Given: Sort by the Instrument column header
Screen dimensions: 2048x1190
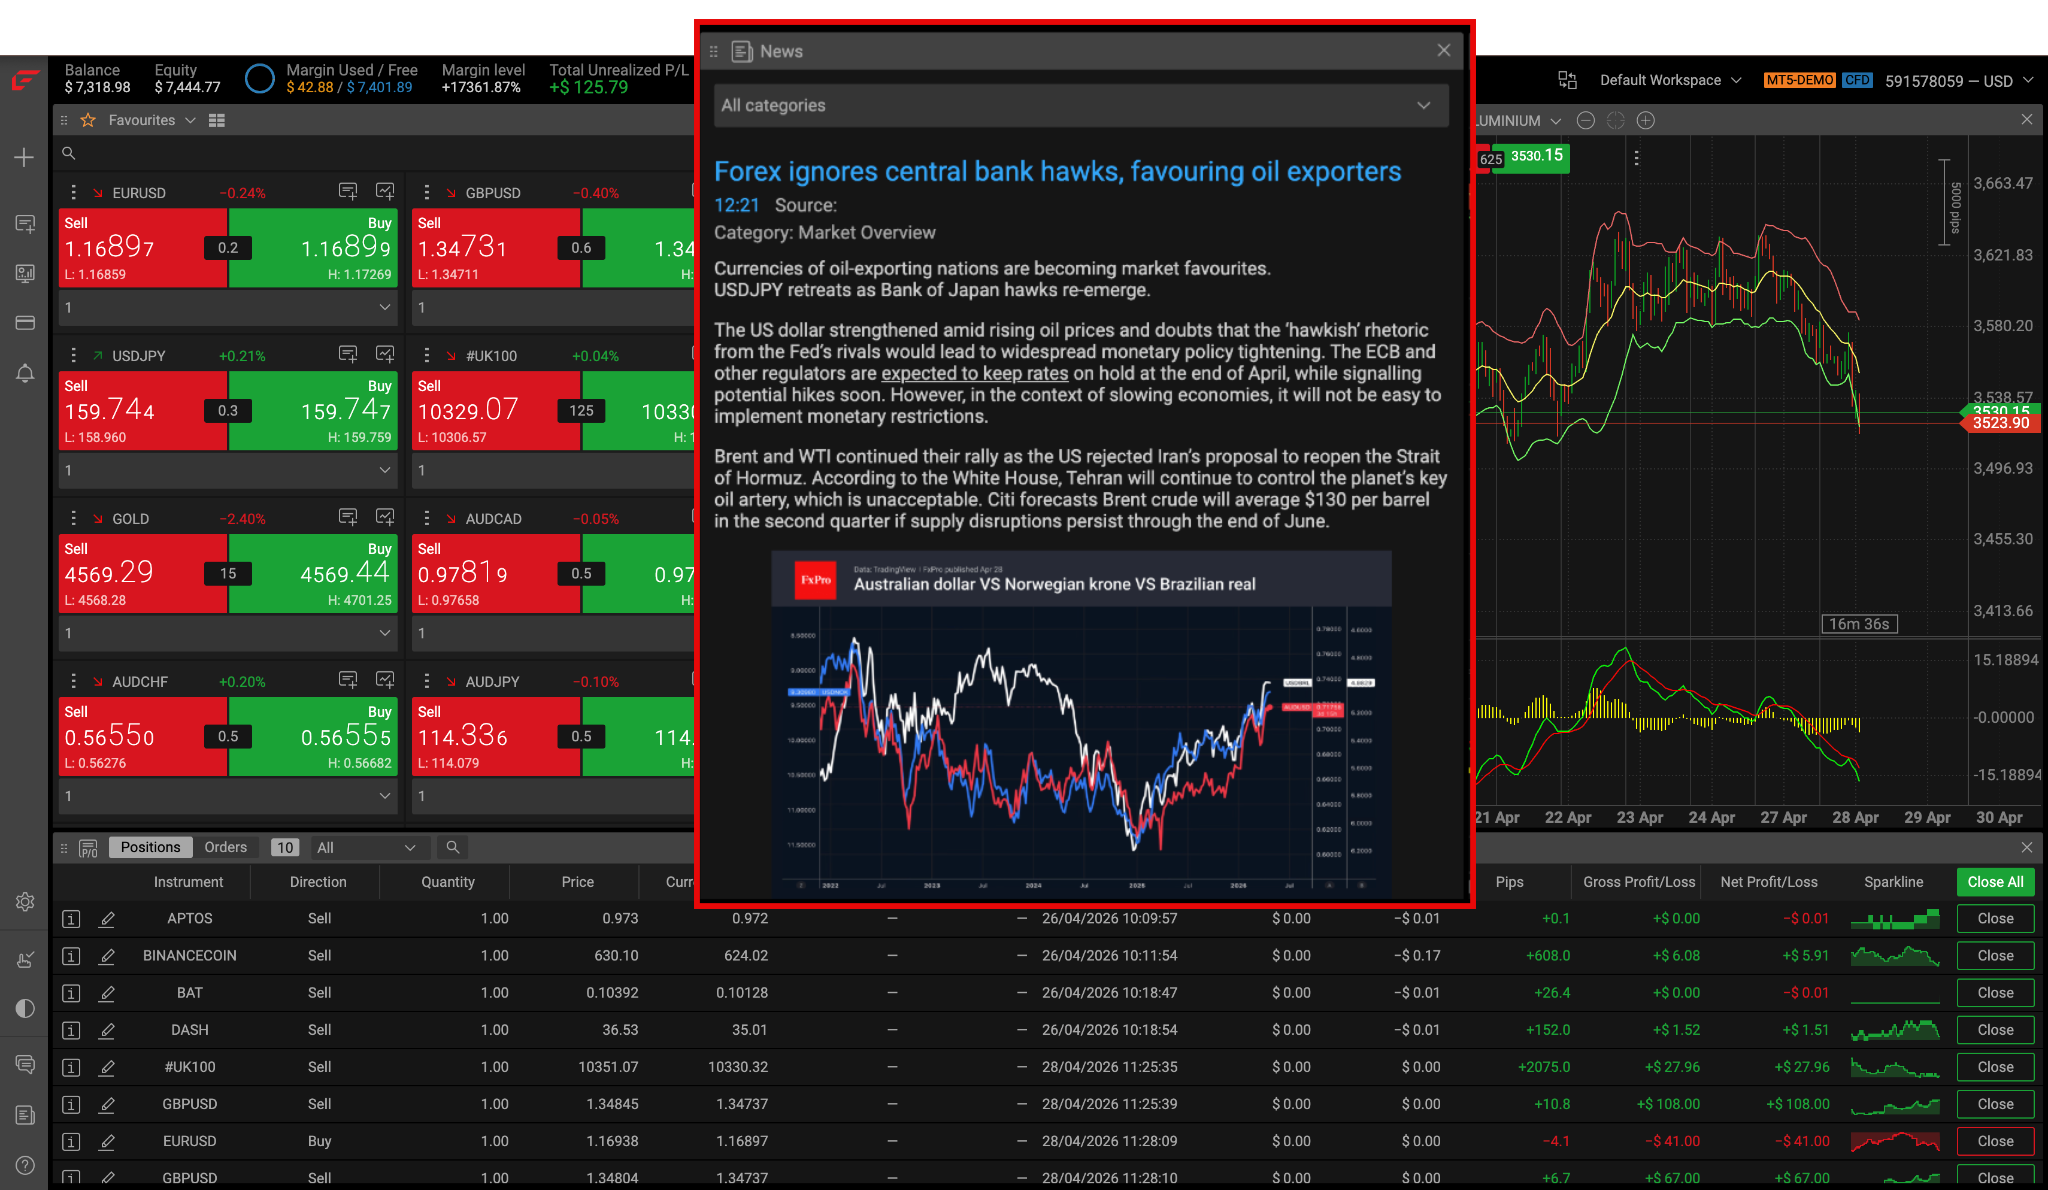Looking at the screenshot, I should click(x=188, y=882).
